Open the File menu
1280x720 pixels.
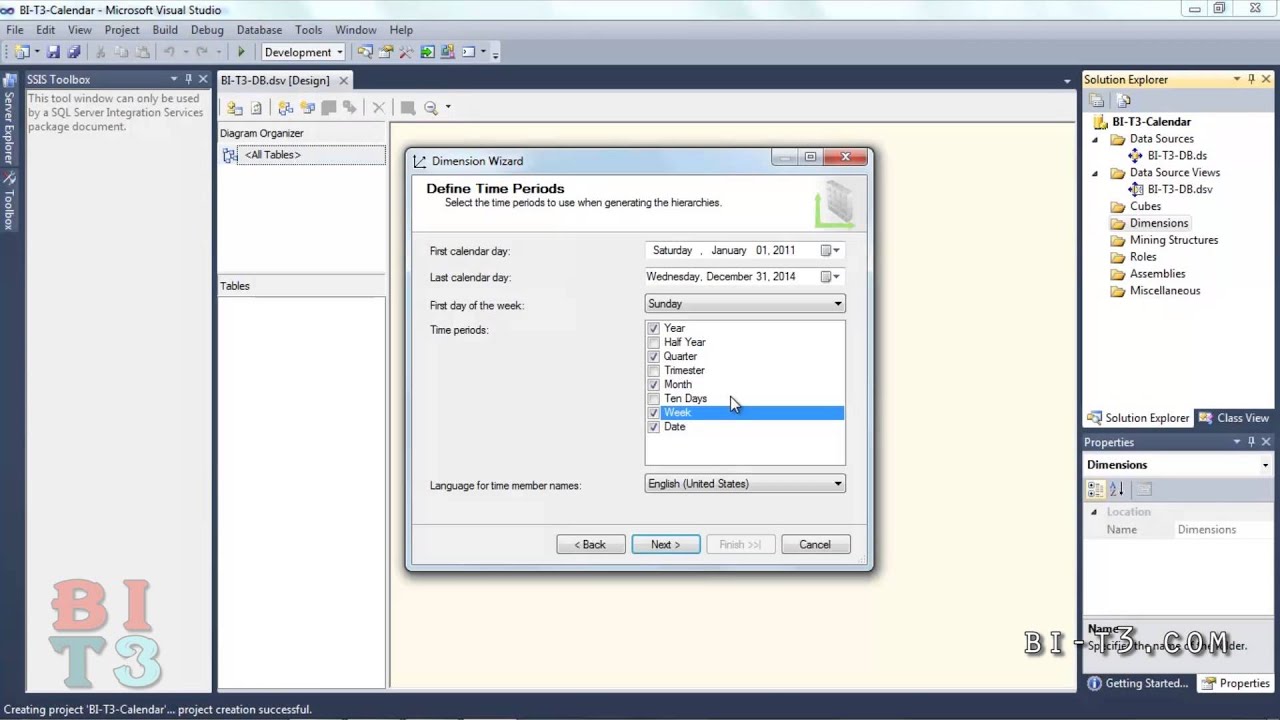[x=15, y=30]
